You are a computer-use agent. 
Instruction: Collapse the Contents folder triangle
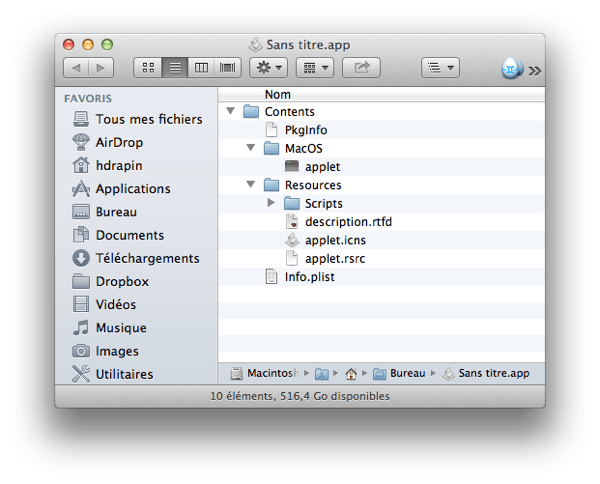[x=232, y=112]
